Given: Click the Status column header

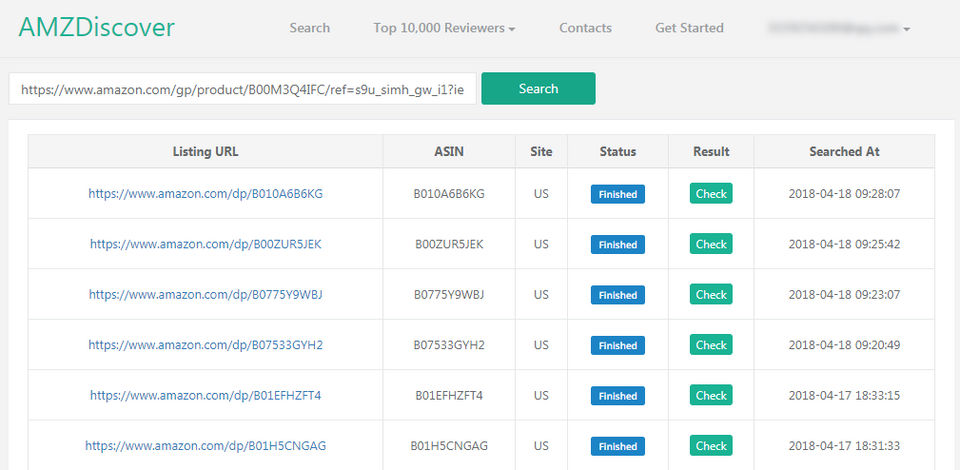Looking at the screenshot, I should click(x=618, y=151).
